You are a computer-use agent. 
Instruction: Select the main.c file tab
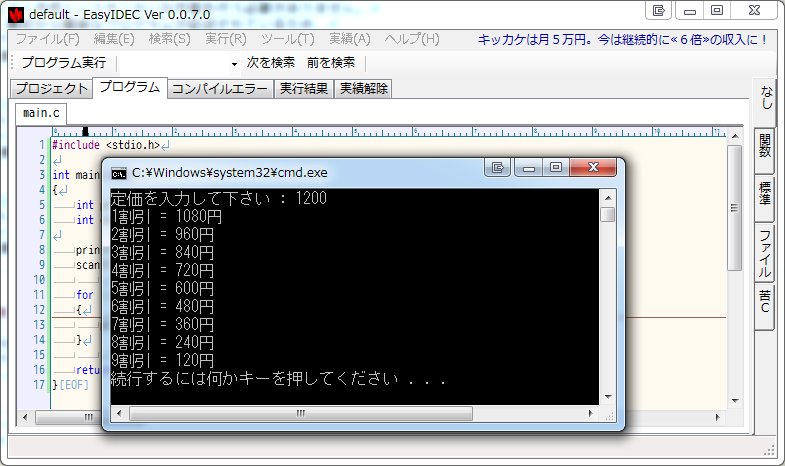[x=41, y=113]
